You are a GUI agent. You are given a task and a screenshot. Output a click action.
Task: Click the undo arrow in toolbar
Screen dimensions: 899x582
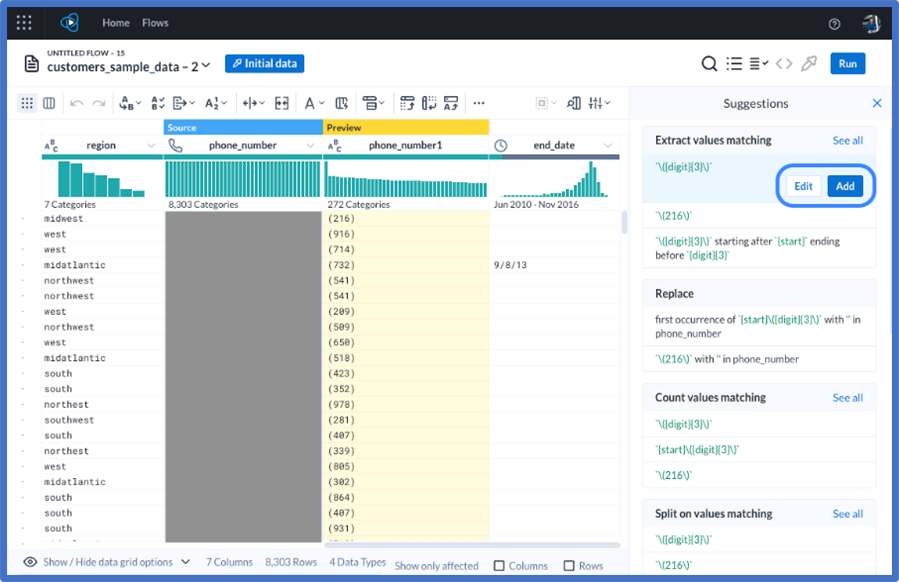tap(76, 103)
